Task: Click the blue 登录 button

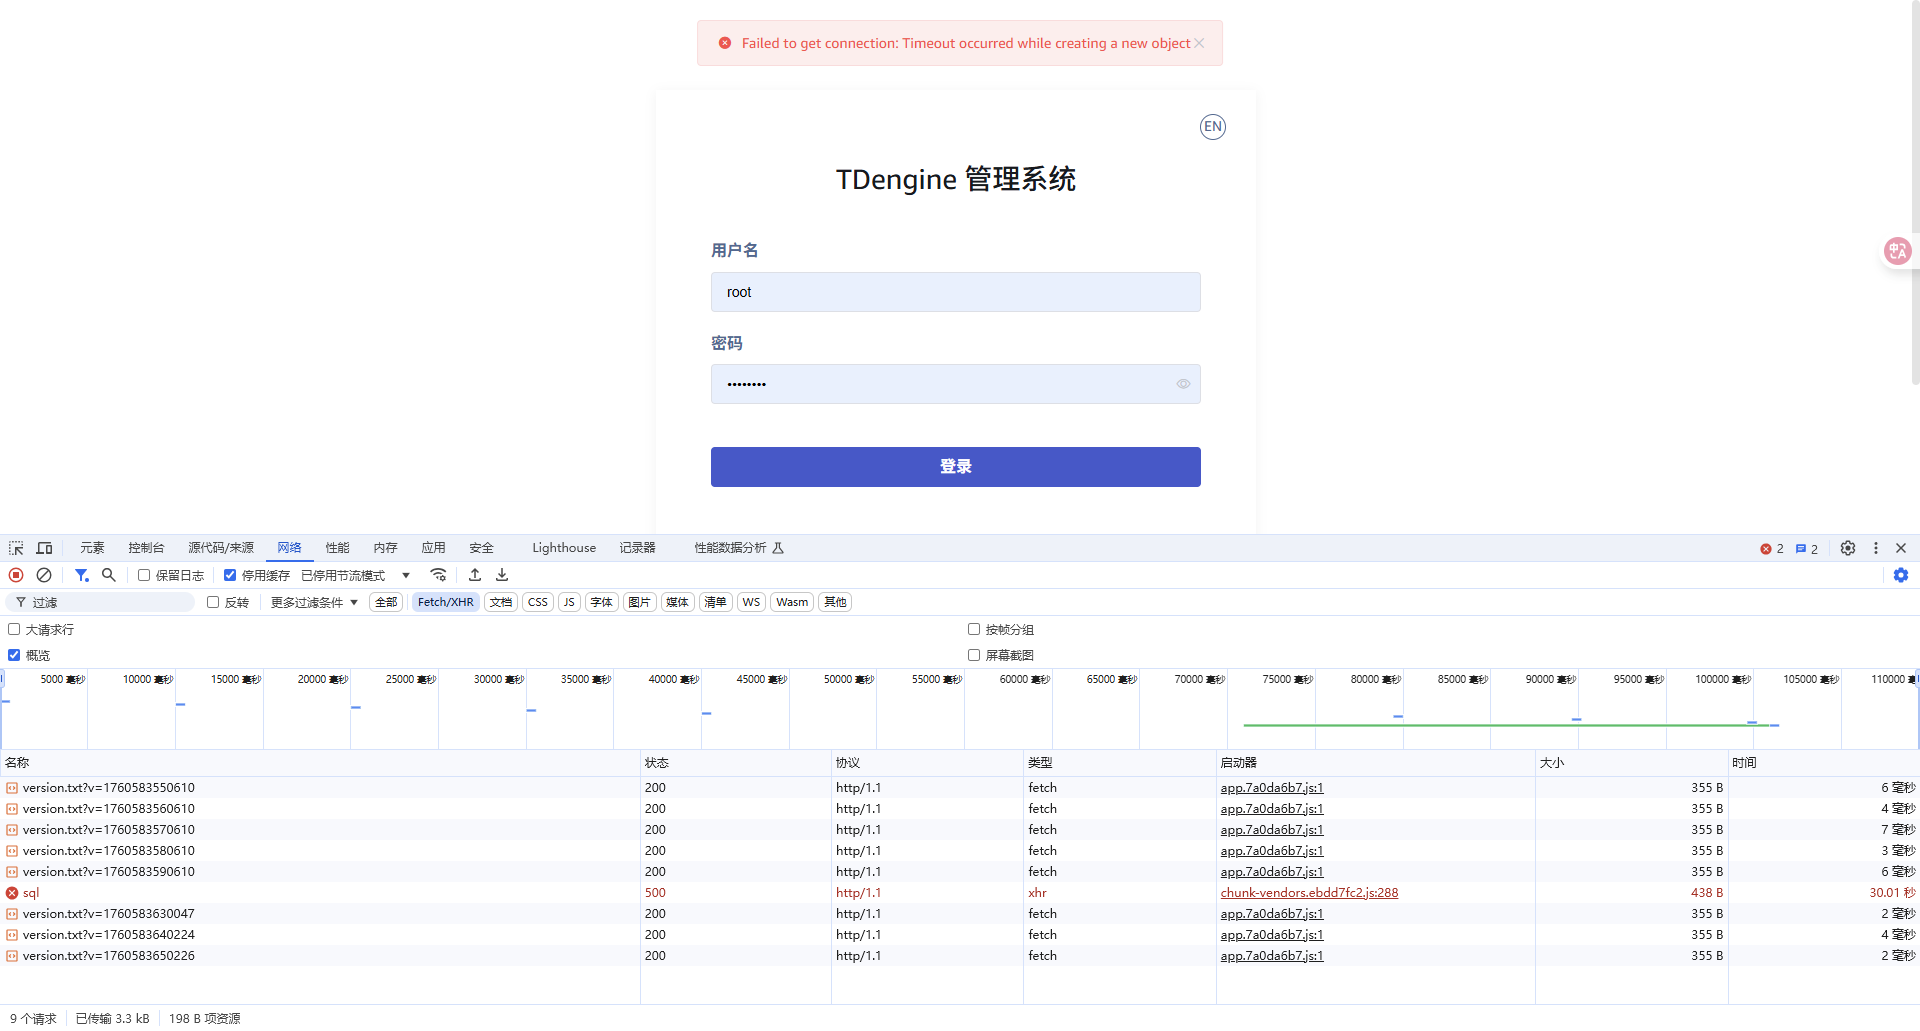Action: coord(955,467)
